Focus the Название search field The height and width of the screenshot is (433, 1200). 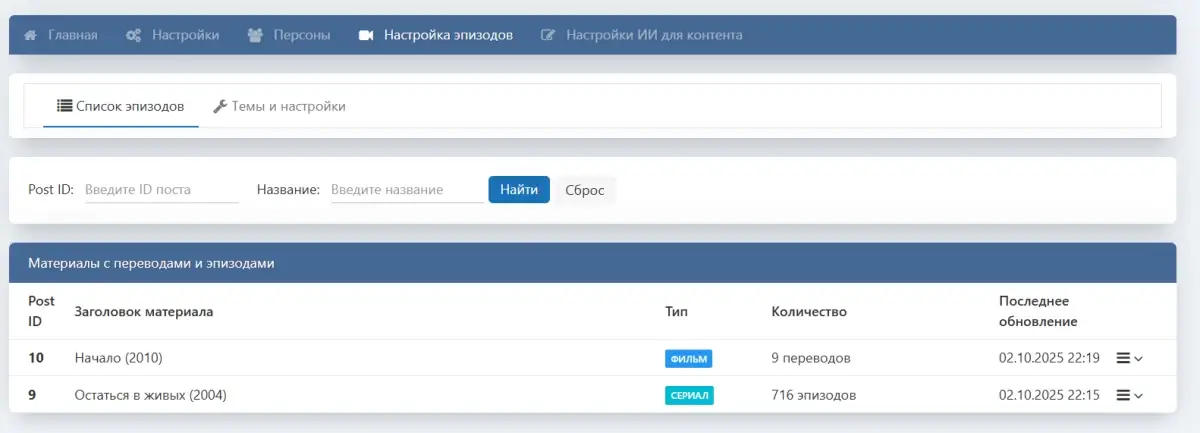click(x=406, y=190)
